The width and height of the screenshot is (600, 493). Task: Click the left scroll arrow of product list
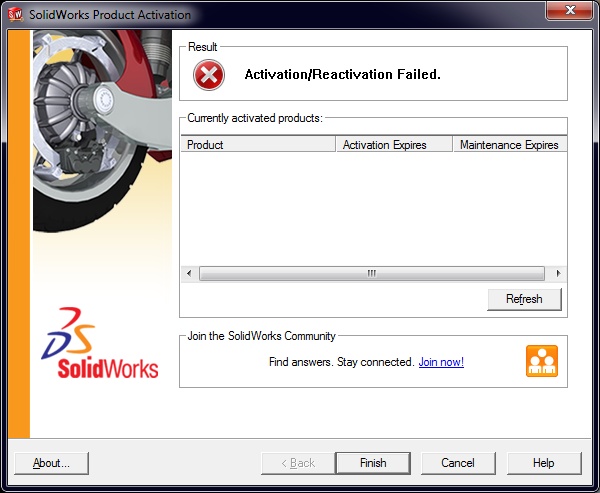[x=189, y=273]
